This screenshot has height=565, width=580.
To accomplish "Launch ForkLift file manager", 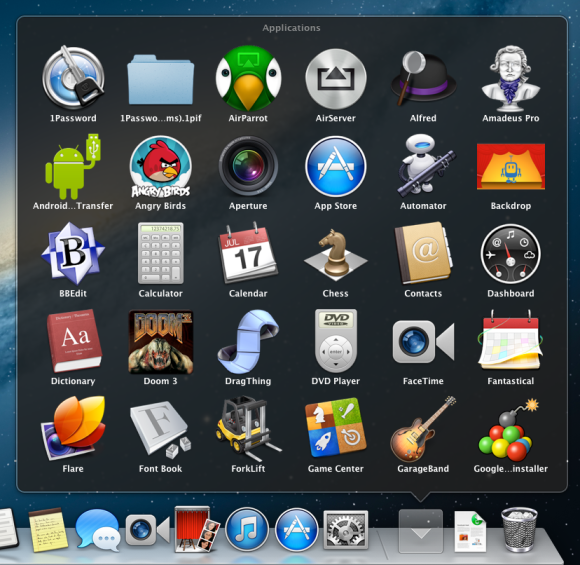I will click(x=248, y=429).
